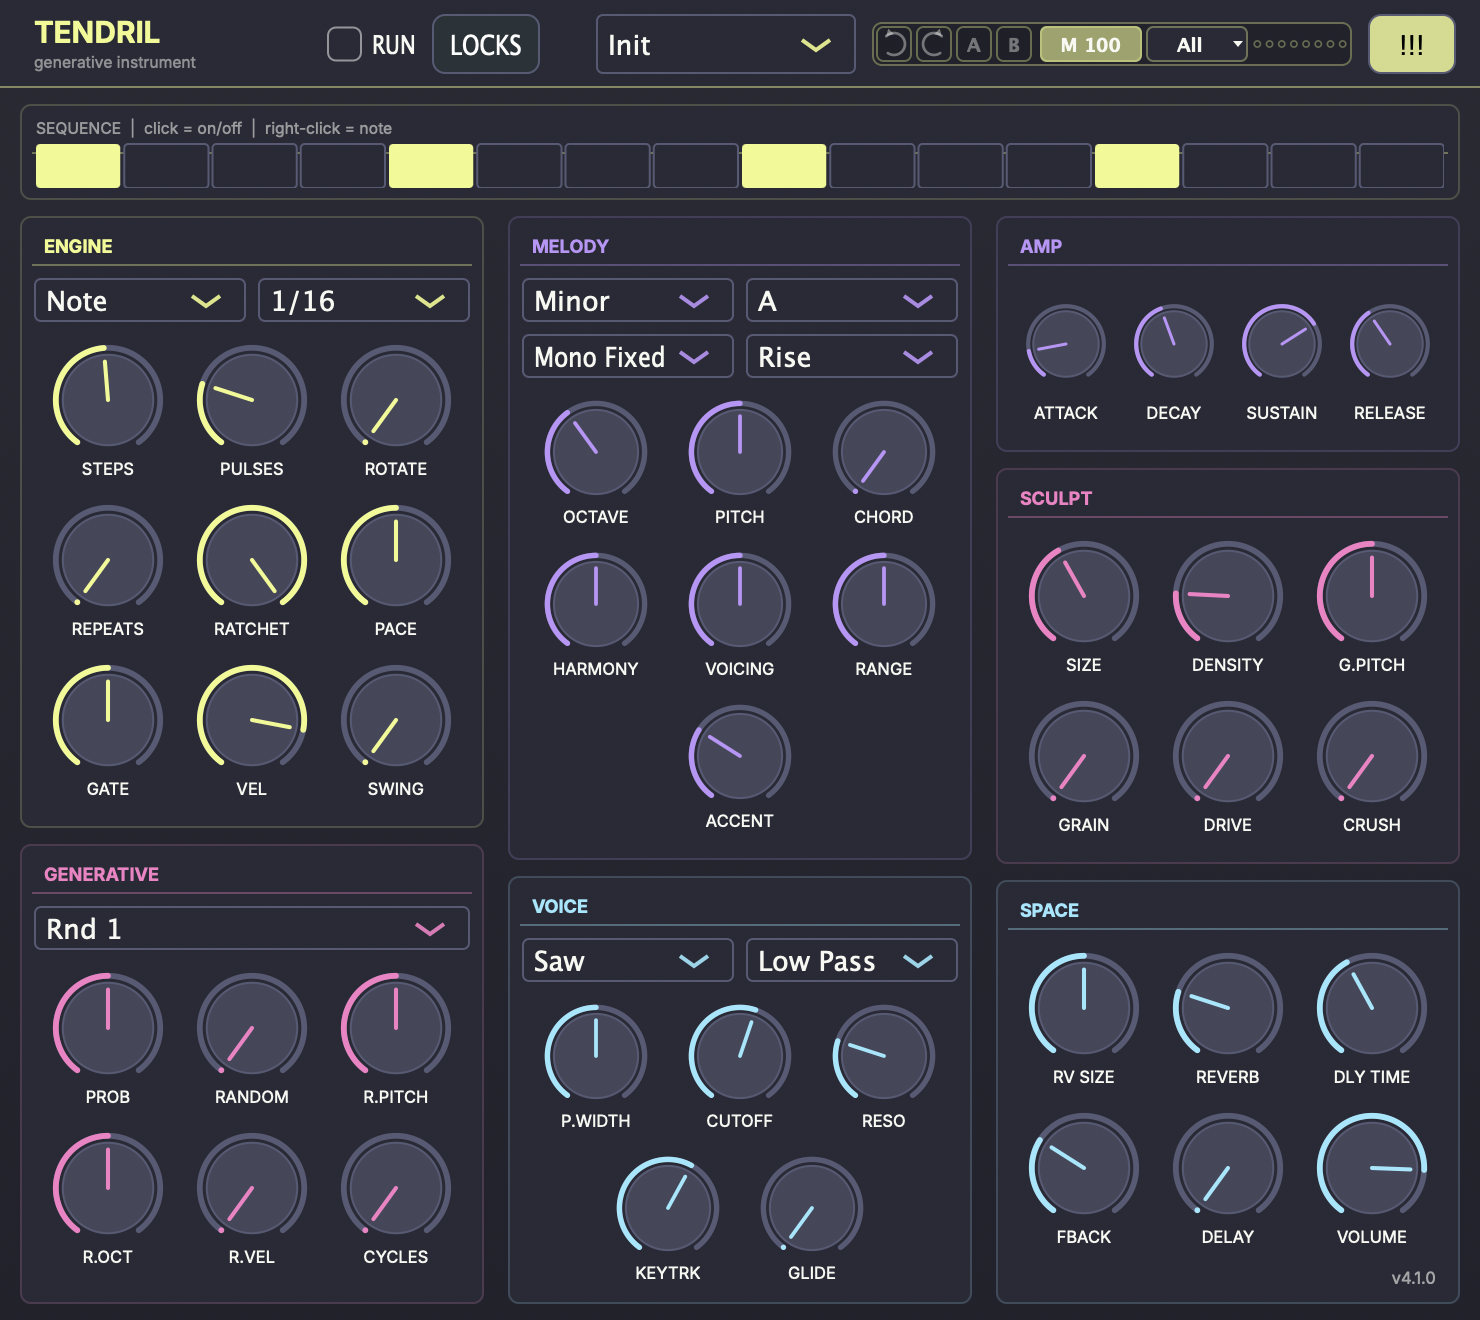
Task: Click the ATTACK knob
Action: point(1066,343)
